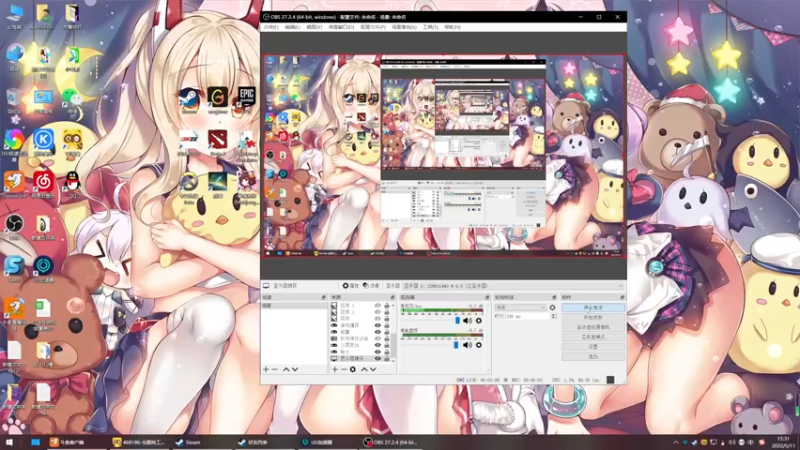
Task: Show hidden system tray icons chevron
Action: point(676,442)
